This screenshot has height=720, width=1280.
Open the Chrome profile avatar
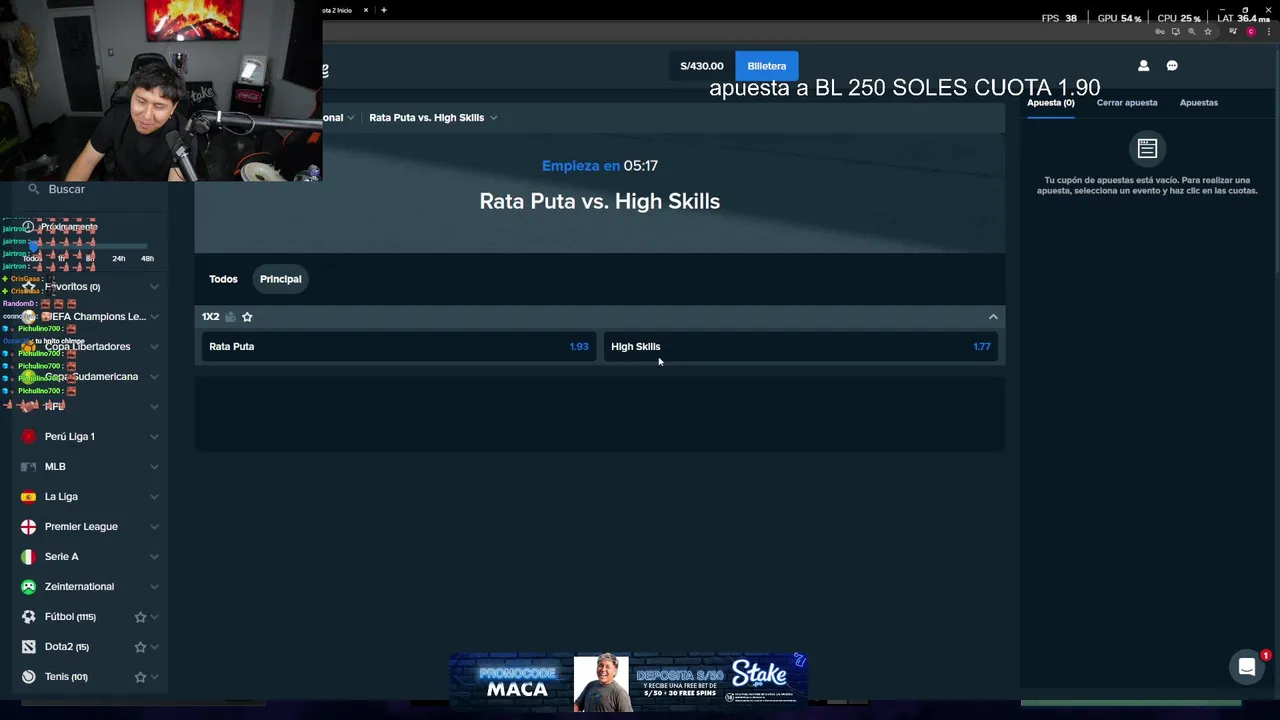click(1251, 32)
